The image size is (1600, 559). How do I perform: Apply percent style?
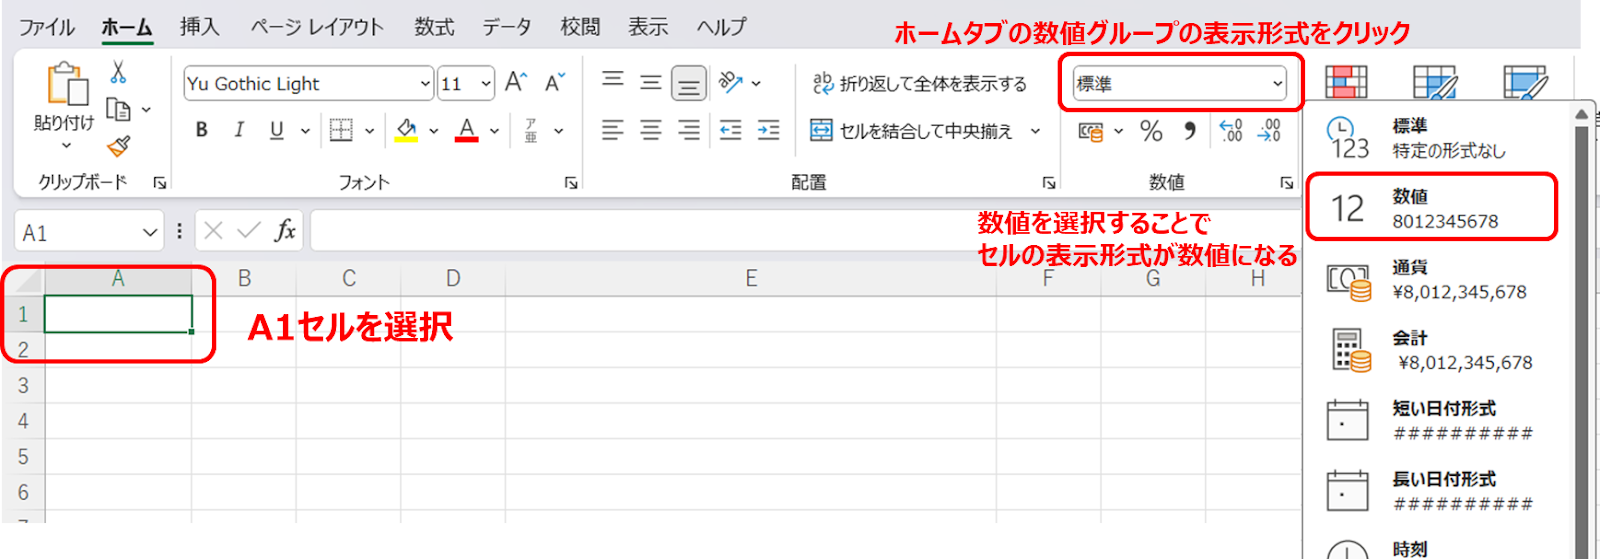click(x=1151, y=131)
